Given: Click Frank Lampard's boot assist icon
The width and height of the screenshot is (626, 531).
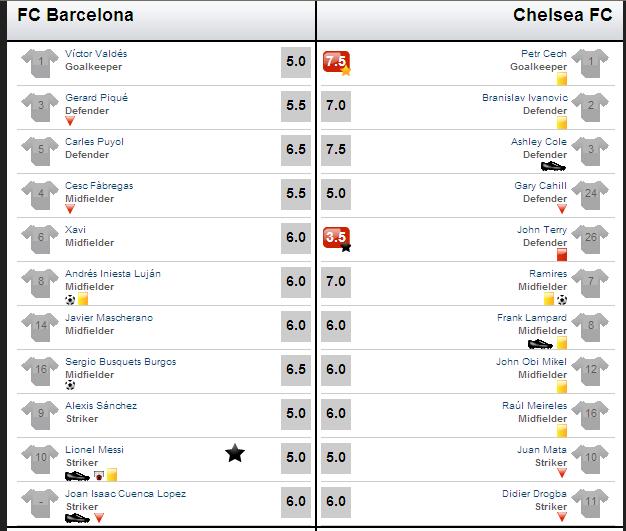Looking at the screenshot, I should click(540, 343).
